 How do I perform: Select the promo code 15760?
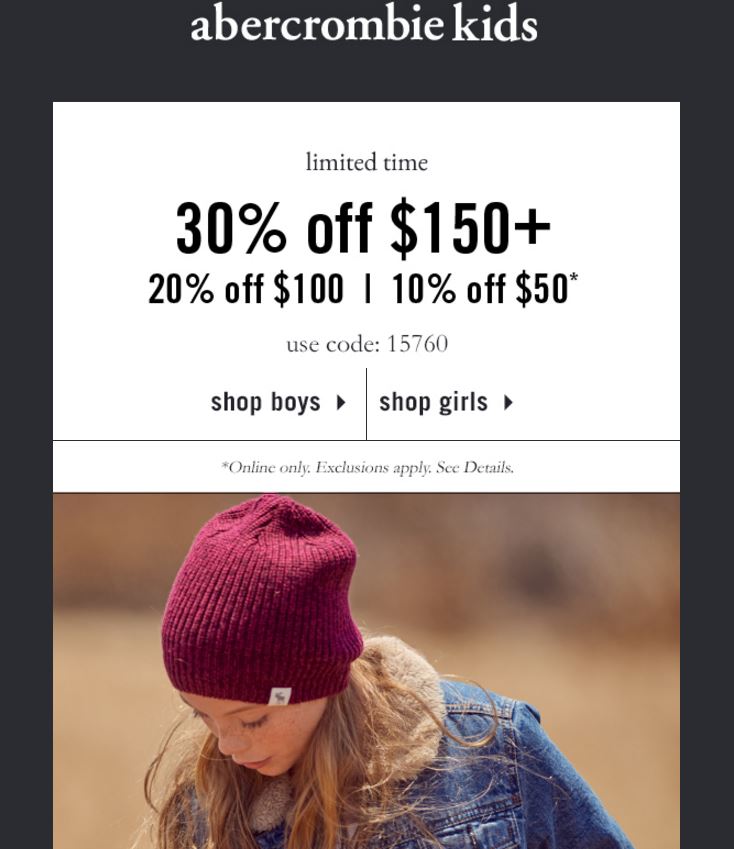pos(417,344)
